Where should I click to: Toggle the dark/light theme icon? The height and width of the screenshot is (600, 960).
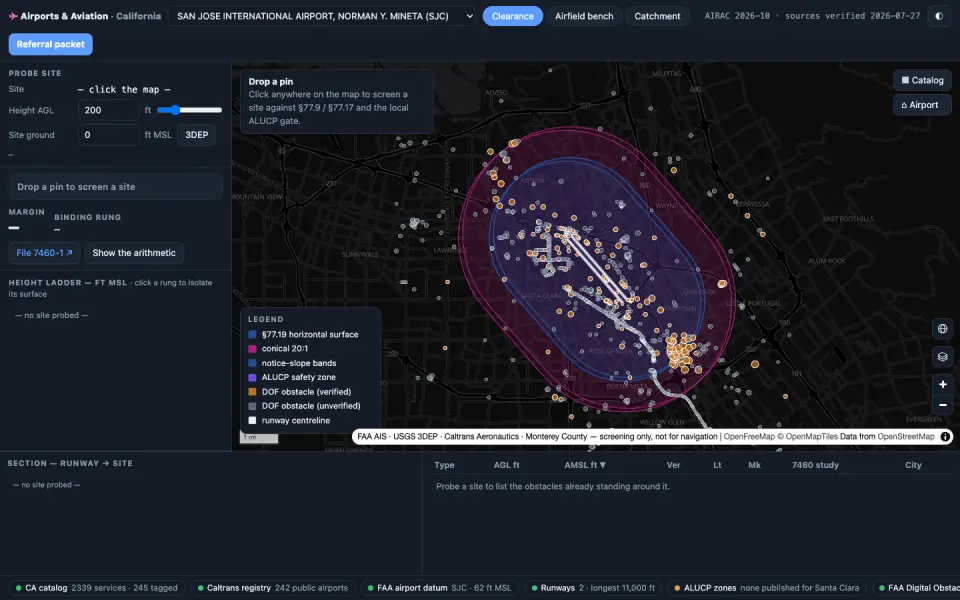pyautogui.click(x=939, y=16)
